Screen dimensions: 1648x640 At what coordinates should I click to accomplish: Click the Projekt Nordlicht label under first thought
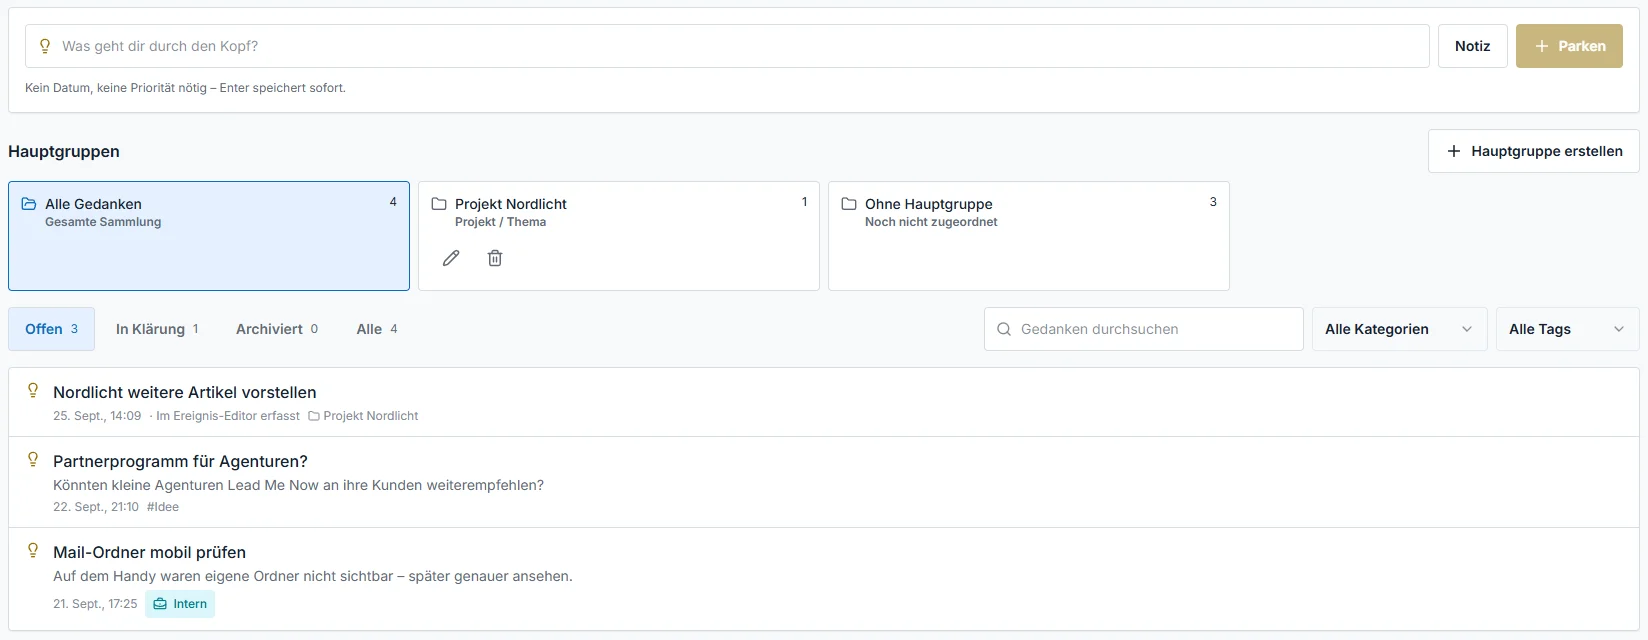(371, 416)
